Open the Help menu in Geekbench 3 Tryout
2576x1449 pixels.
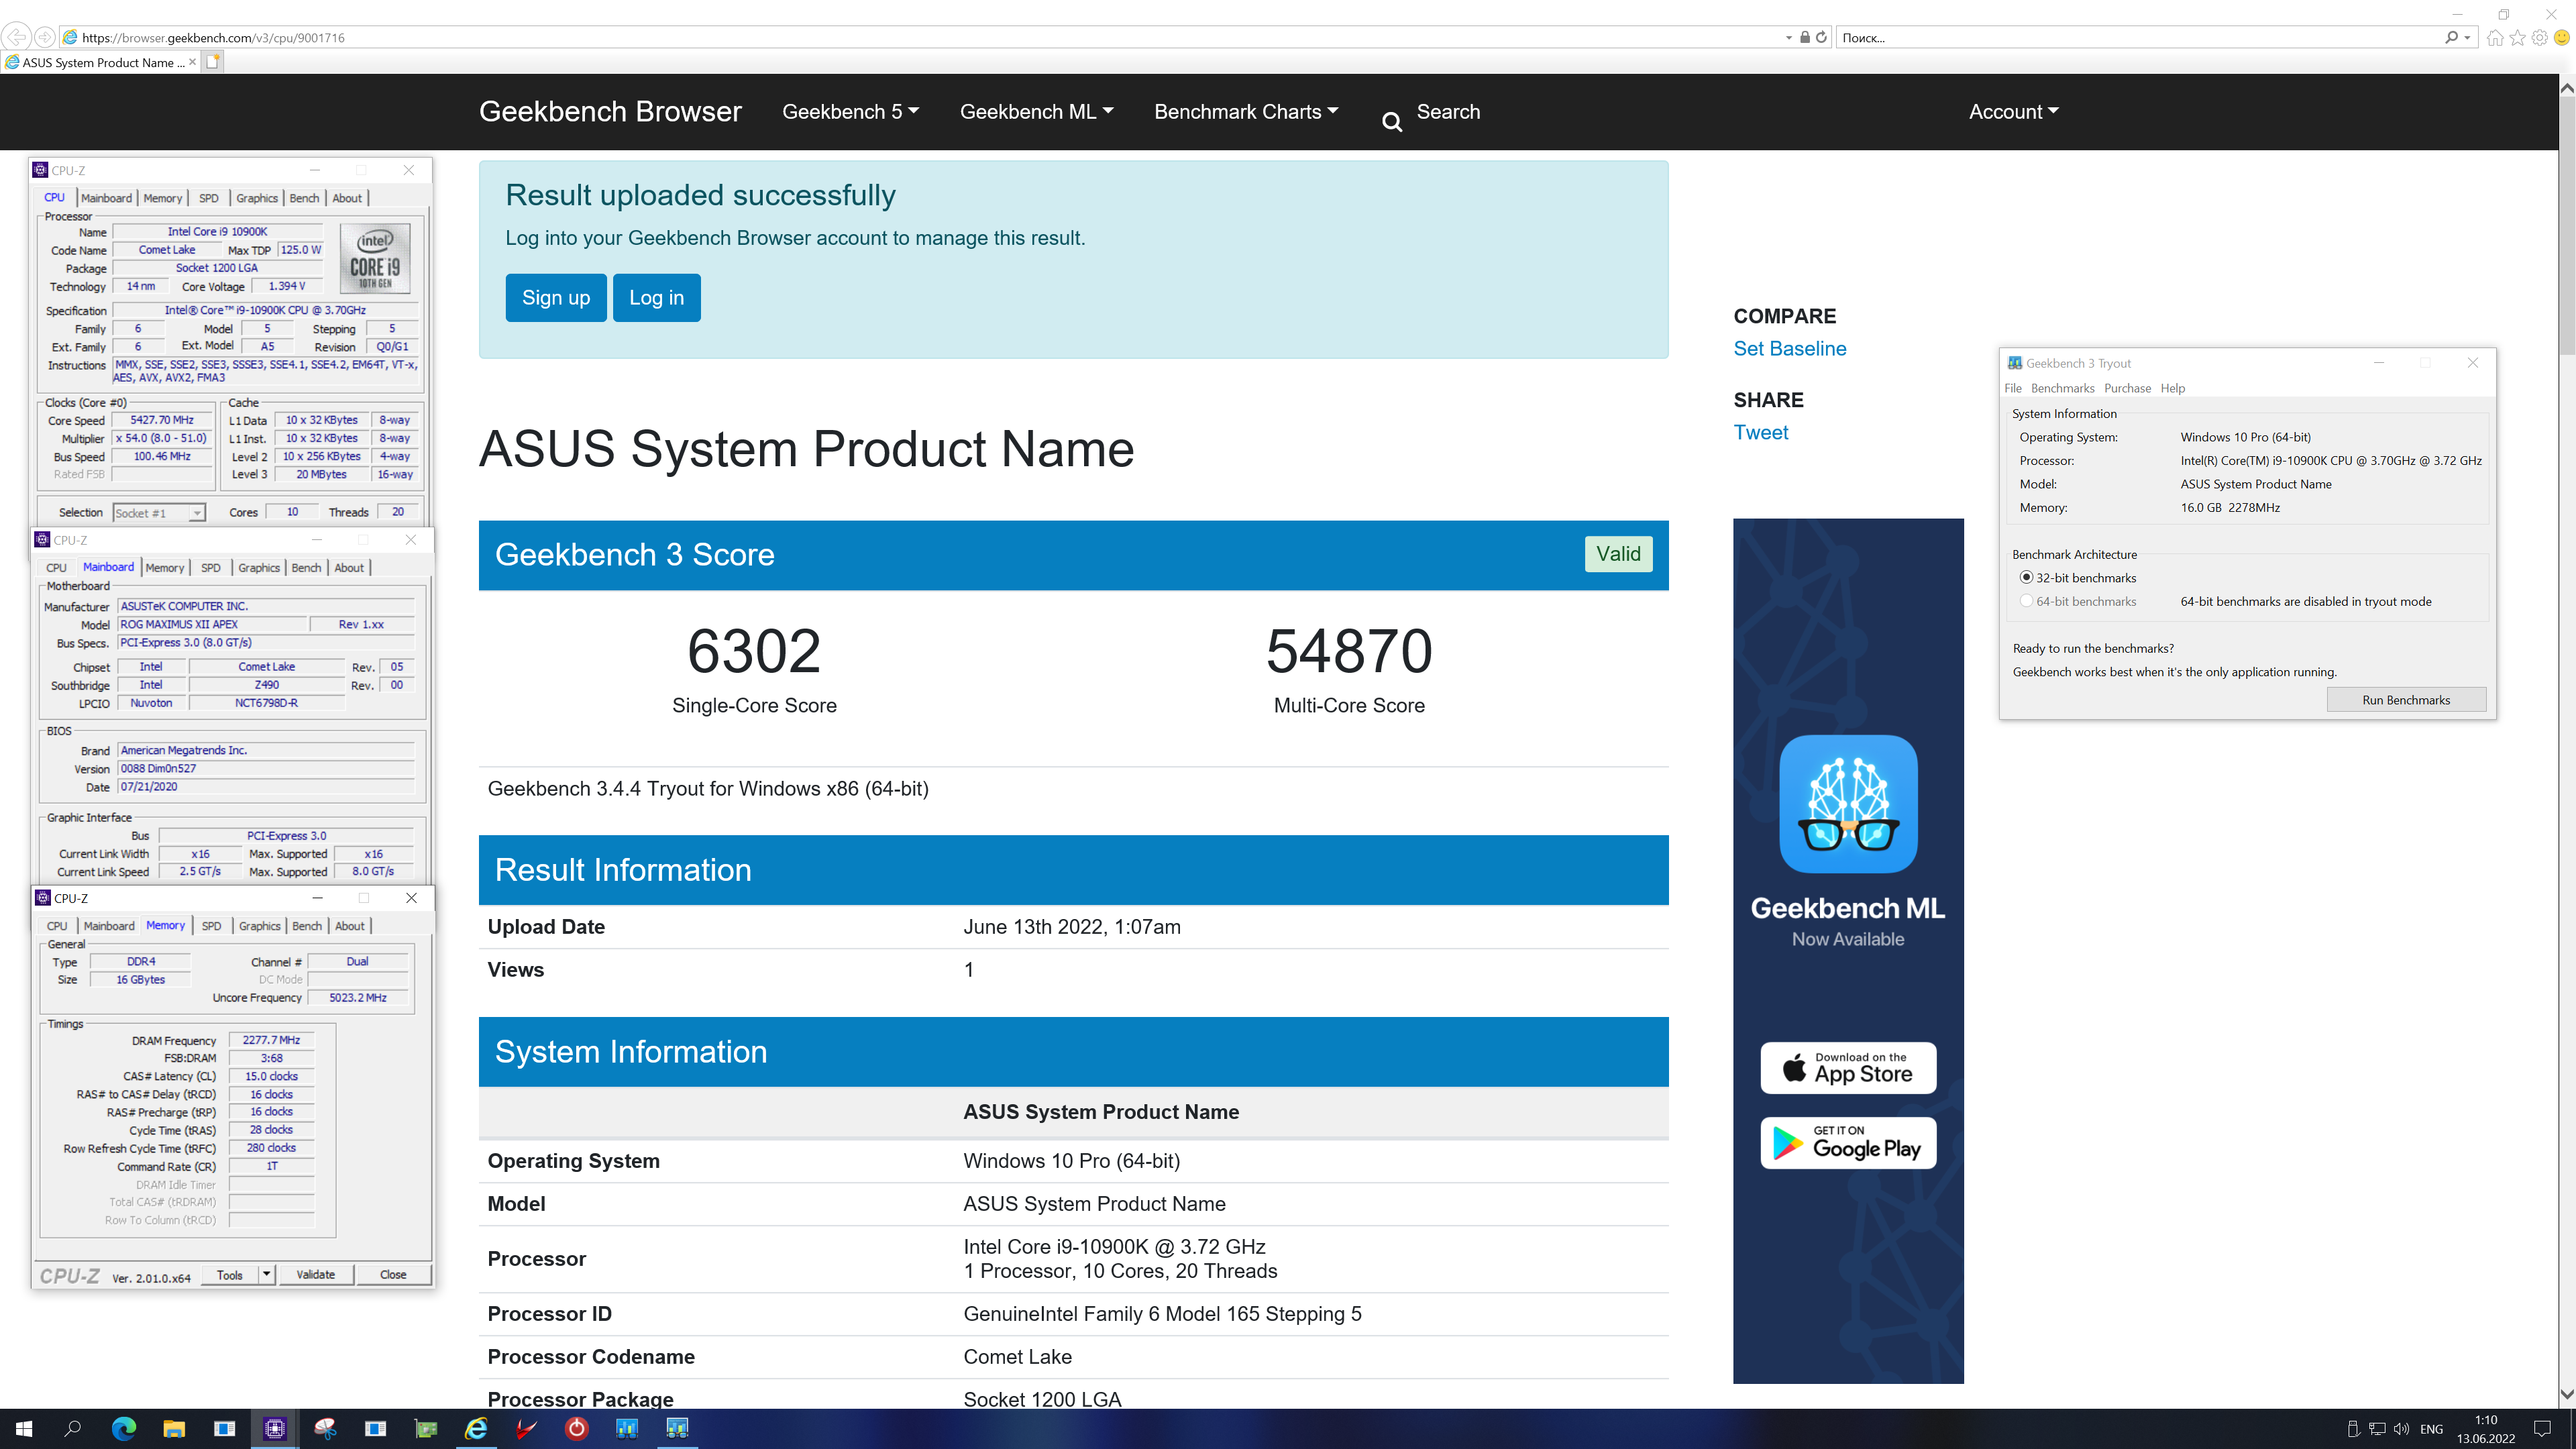tap(2172, 388)
